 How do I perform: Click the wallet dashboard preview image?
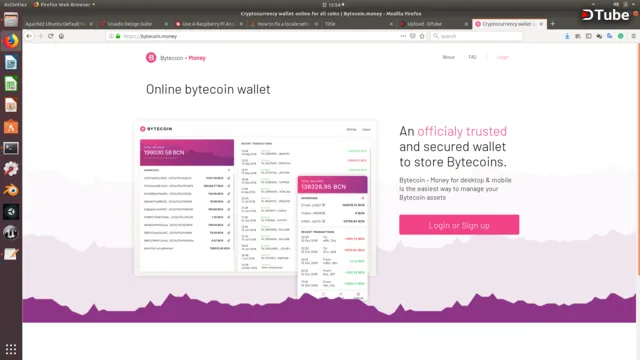click(x=255, y=198)
